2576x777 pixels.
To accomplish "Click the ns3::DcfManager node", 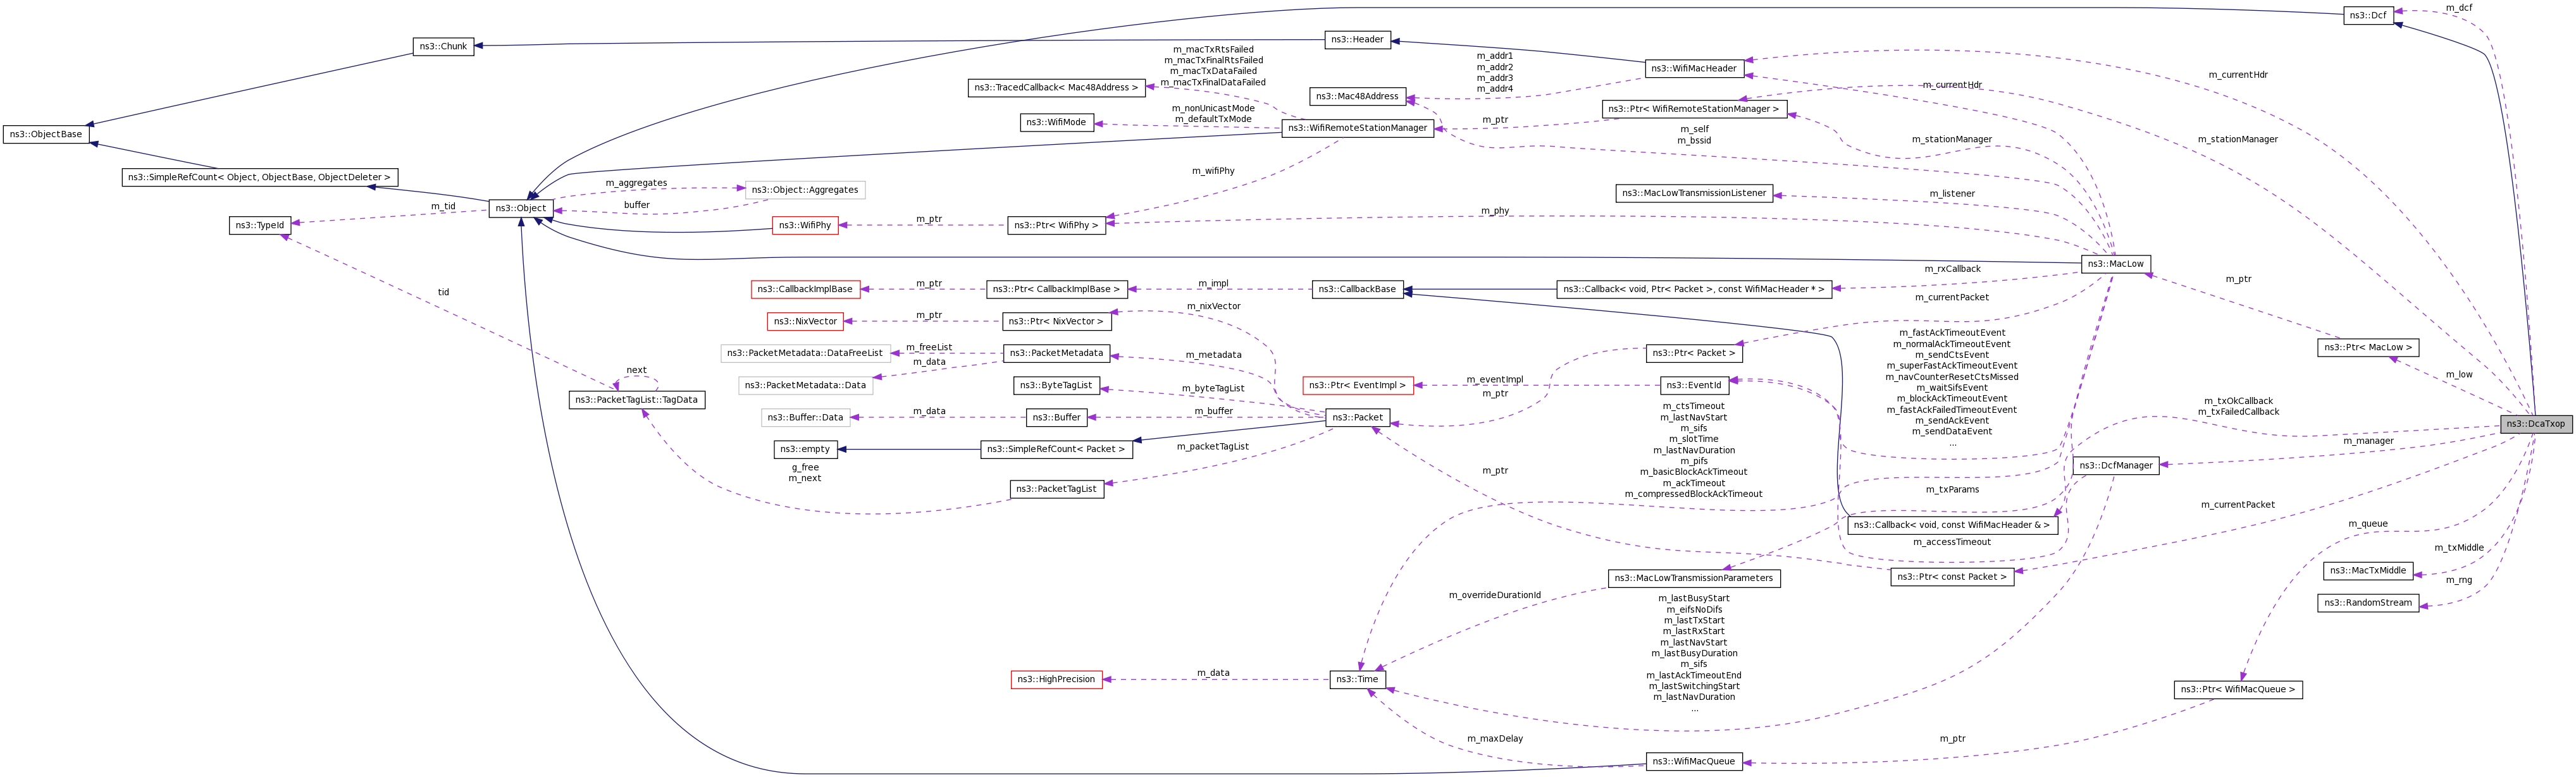I will tap(2115, 466).
